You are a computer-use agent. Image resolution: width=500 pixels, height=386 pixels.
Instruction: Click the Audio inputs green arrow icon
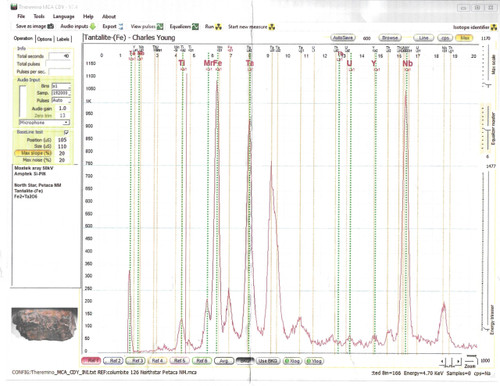(x=92, y=26)
